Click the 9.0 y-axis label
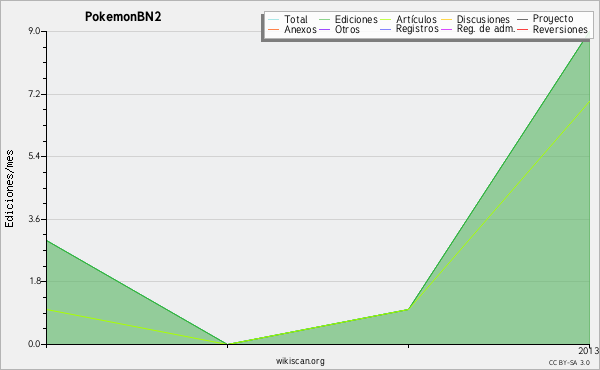Image resolution: width=600 pixels, height=370 pixels. 34,31
